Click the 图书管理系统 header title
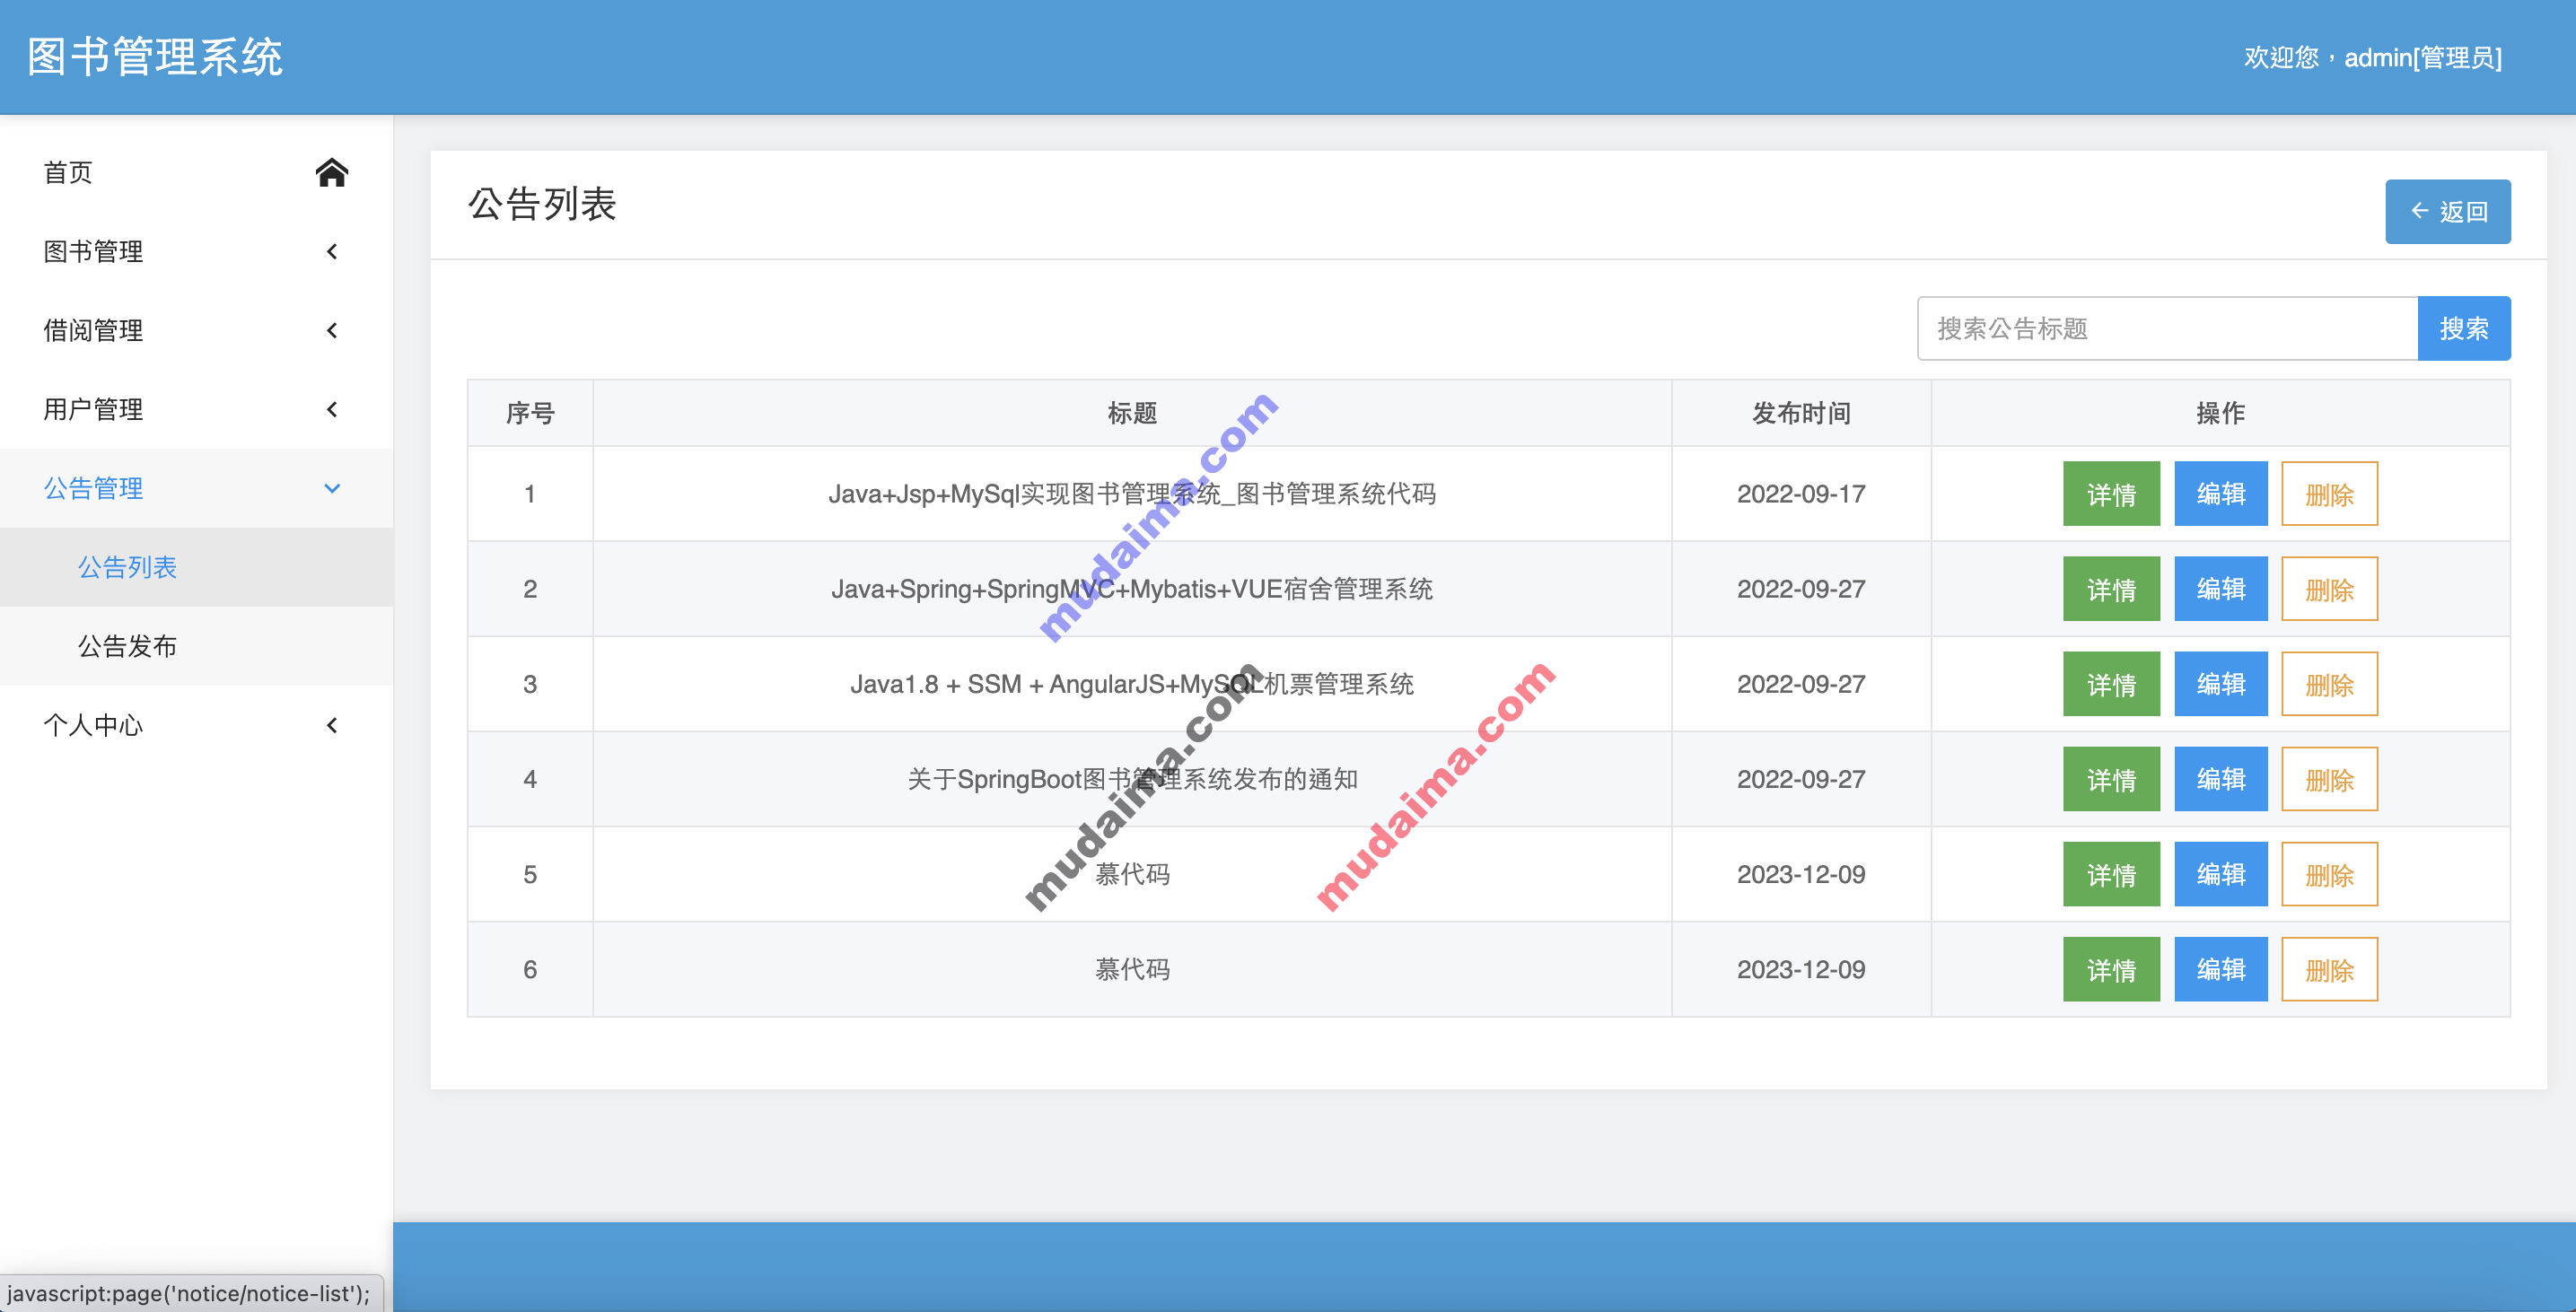Screen dimensions: 2576x1312 [155, 57]
